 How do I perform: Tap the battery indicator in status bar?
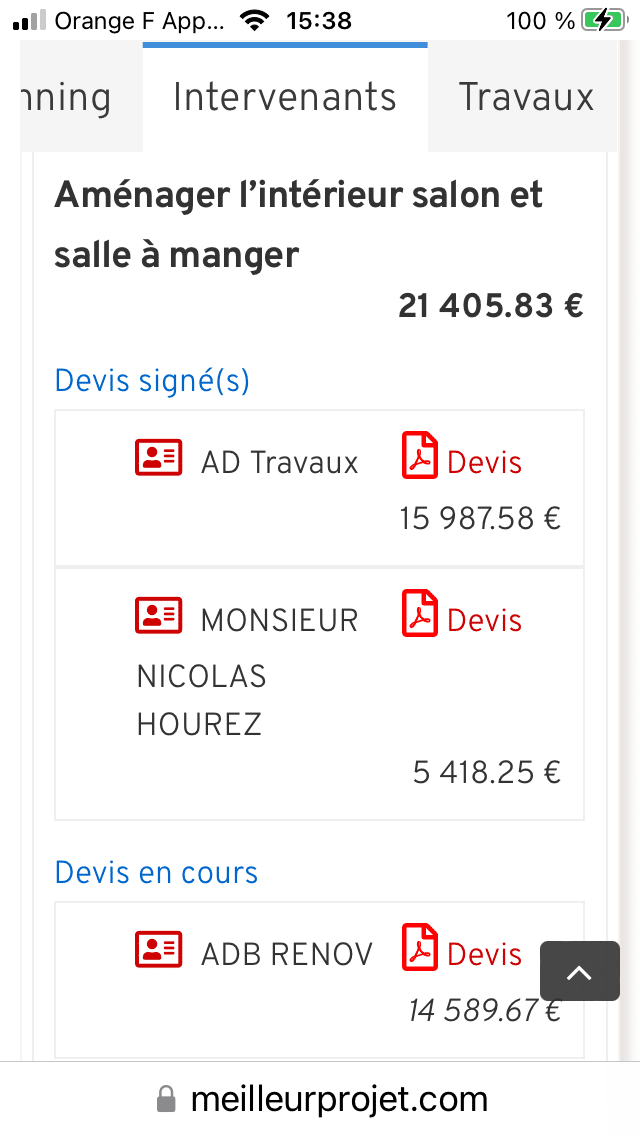603,20
